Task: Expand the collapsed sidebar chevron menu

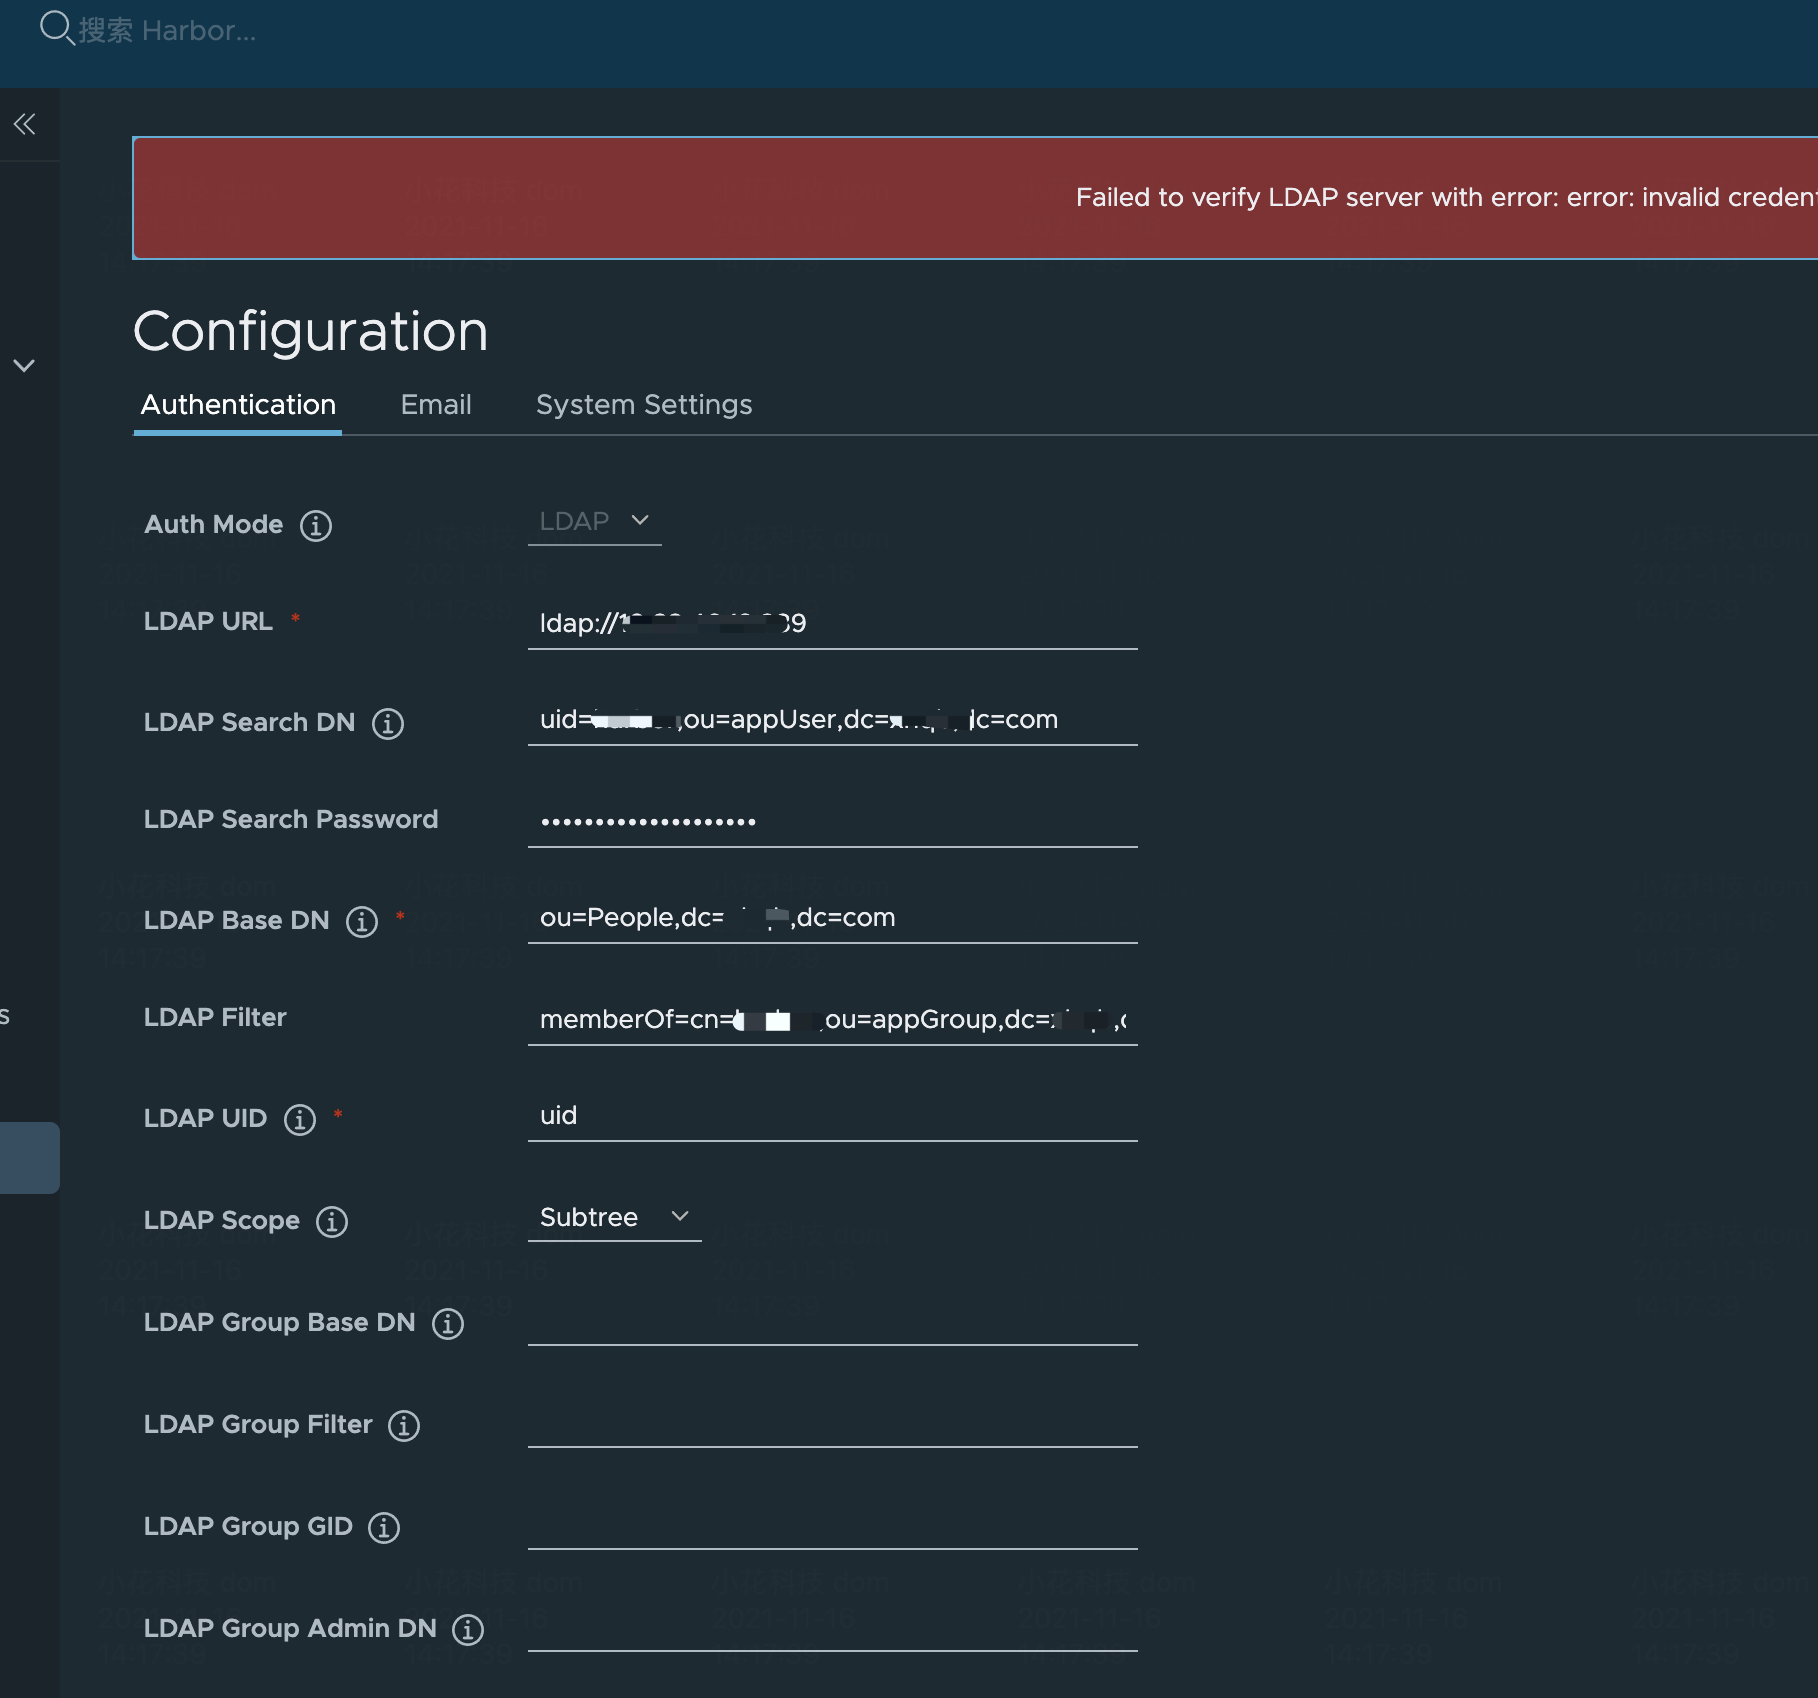Action: click(x=25, y=364)
